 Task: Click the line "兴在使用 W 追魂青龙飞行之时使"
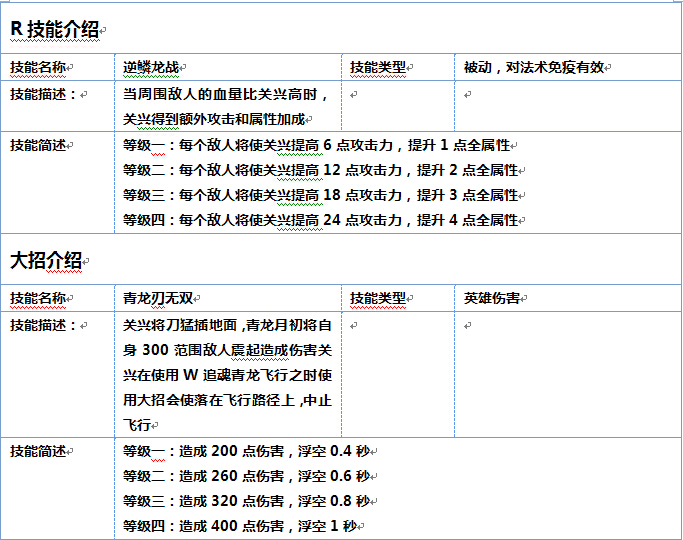227,375
